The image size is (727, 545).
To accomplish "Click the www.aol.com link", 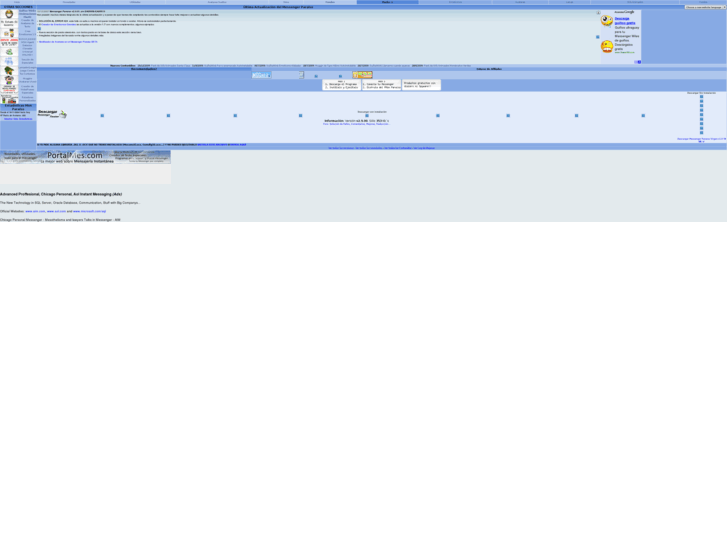I will tap(56, 211).
